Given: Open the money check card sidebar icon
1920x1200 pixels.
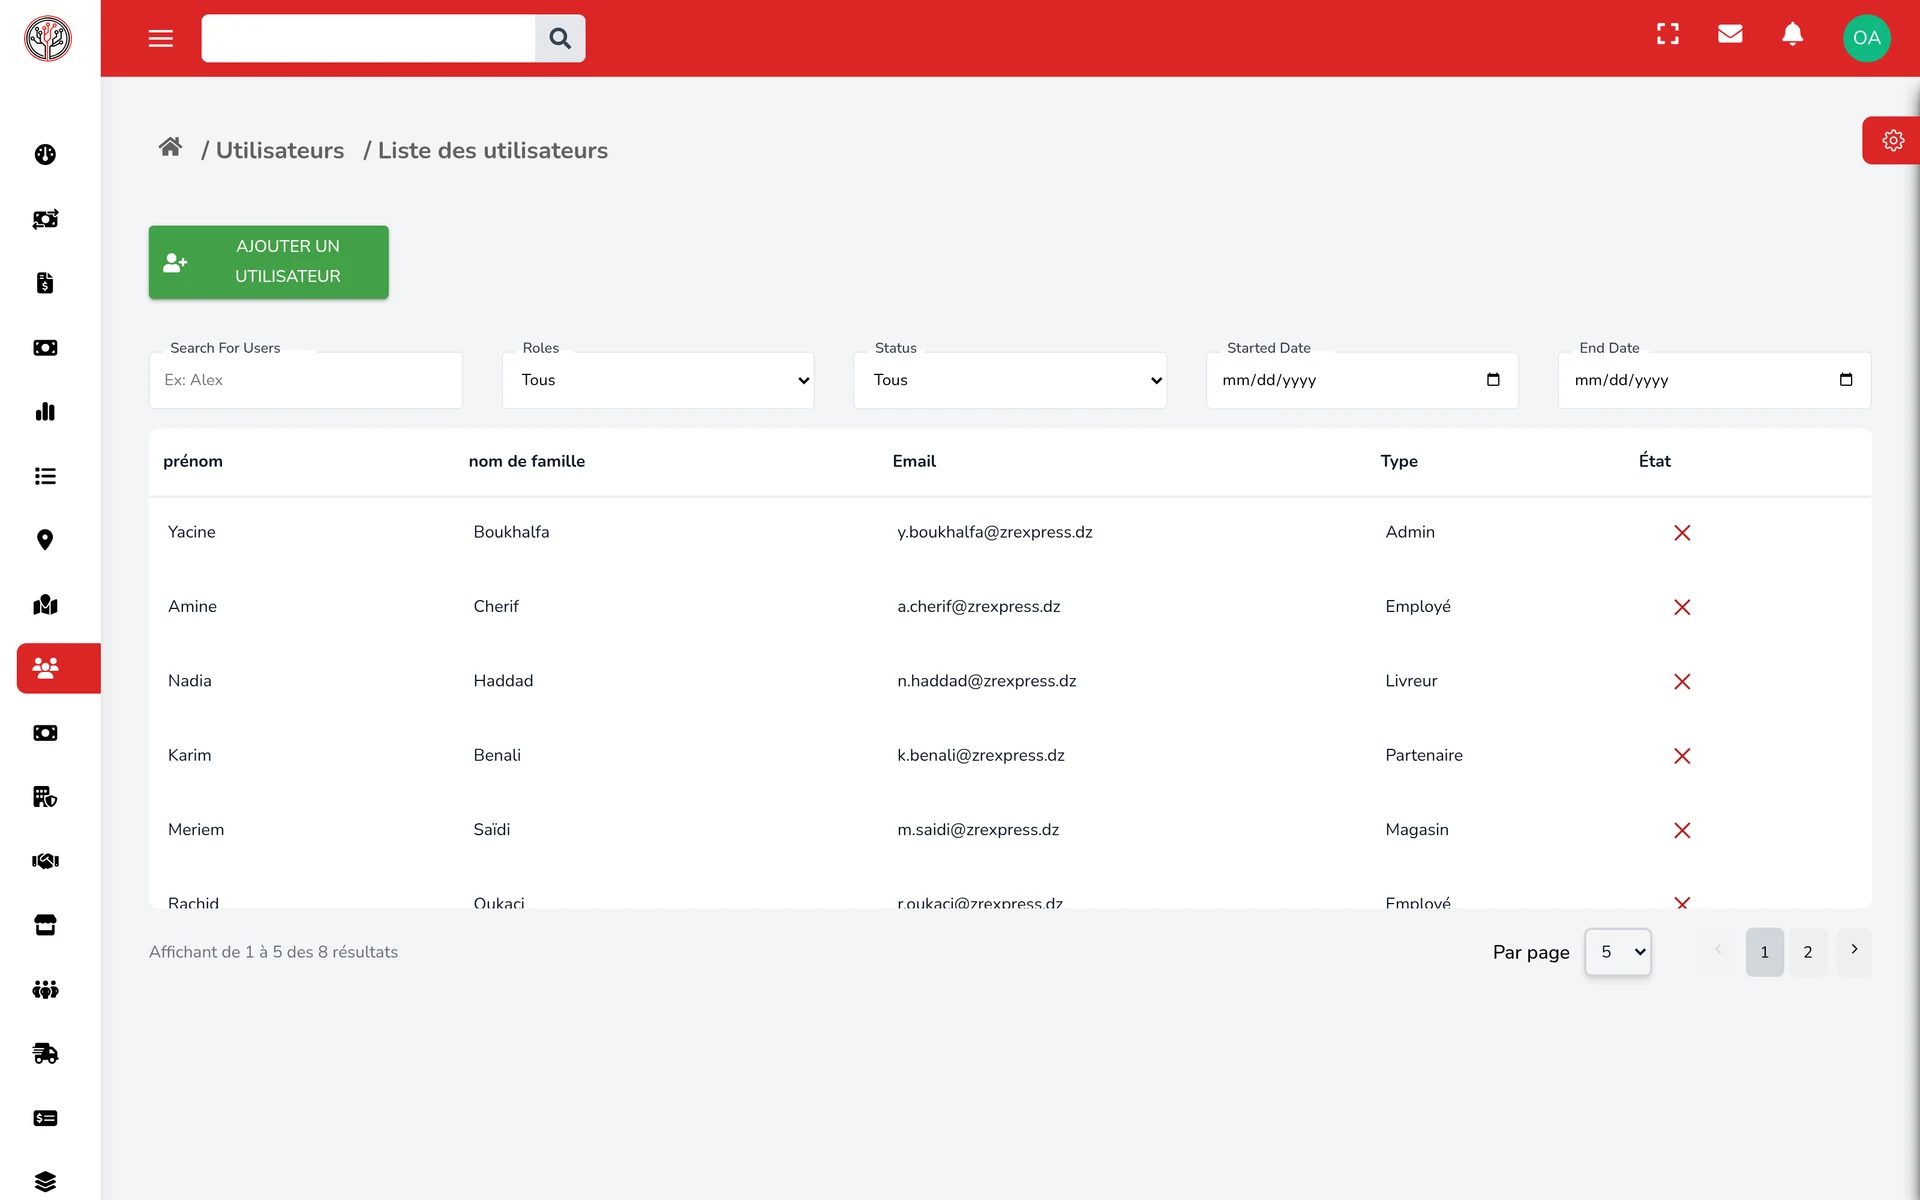Looking at the screenshot, I should click(x=45, y=1118).
